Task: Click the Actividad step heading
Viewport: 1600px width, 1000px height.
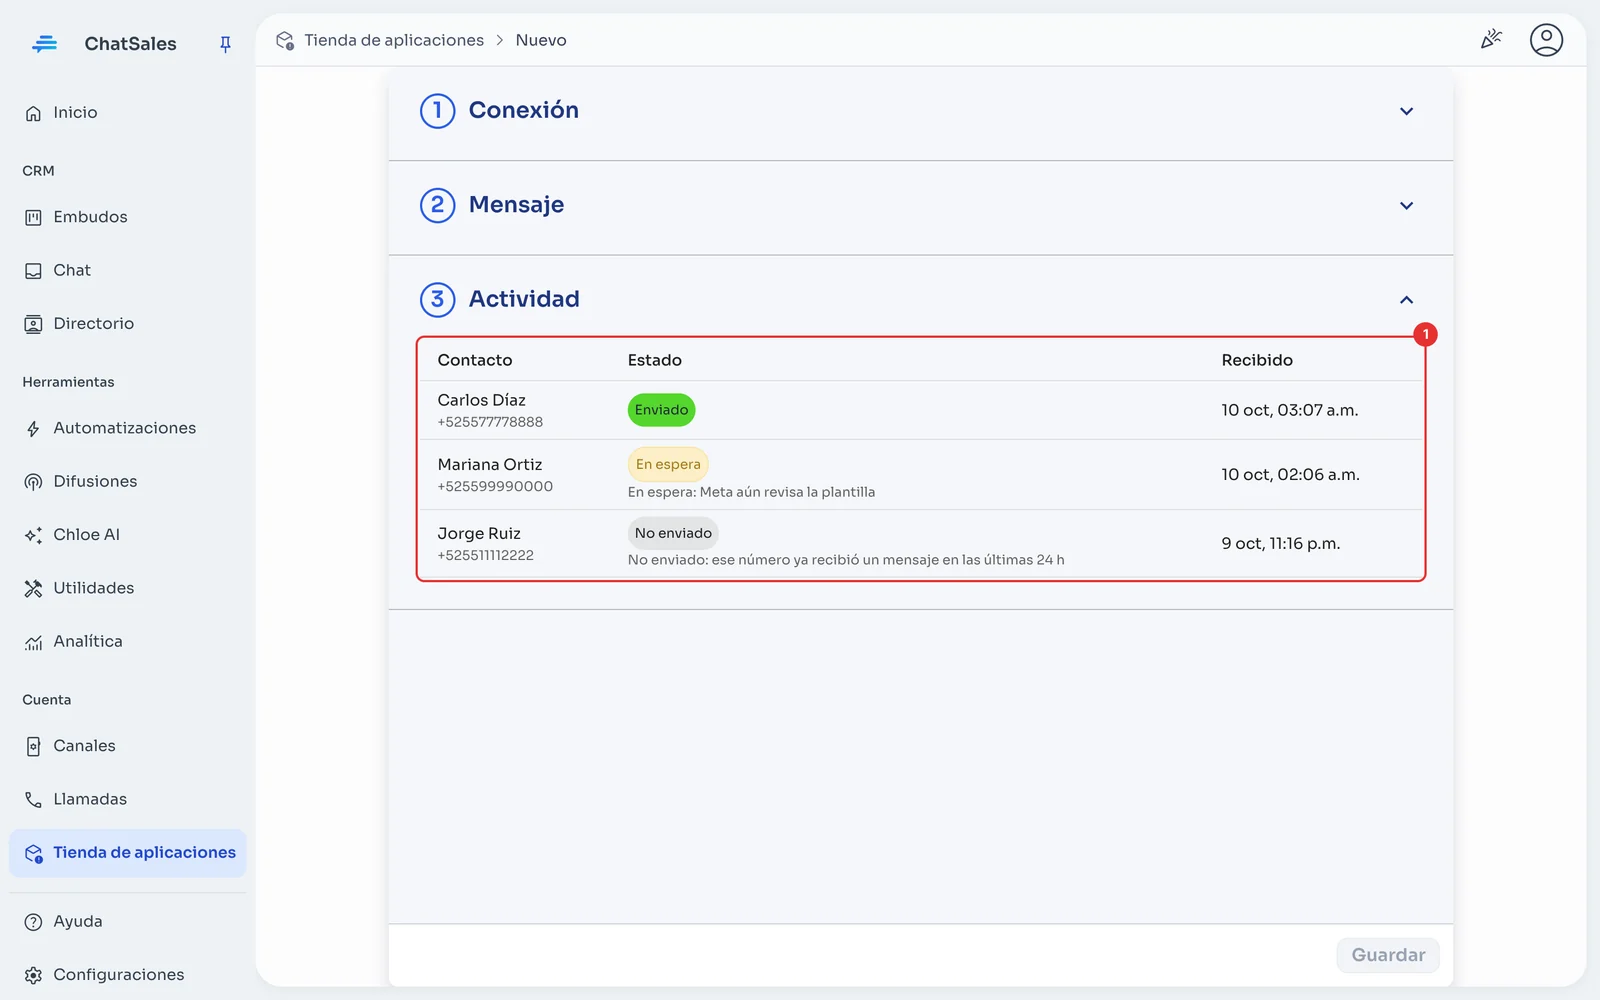Action: click(524, 299)
